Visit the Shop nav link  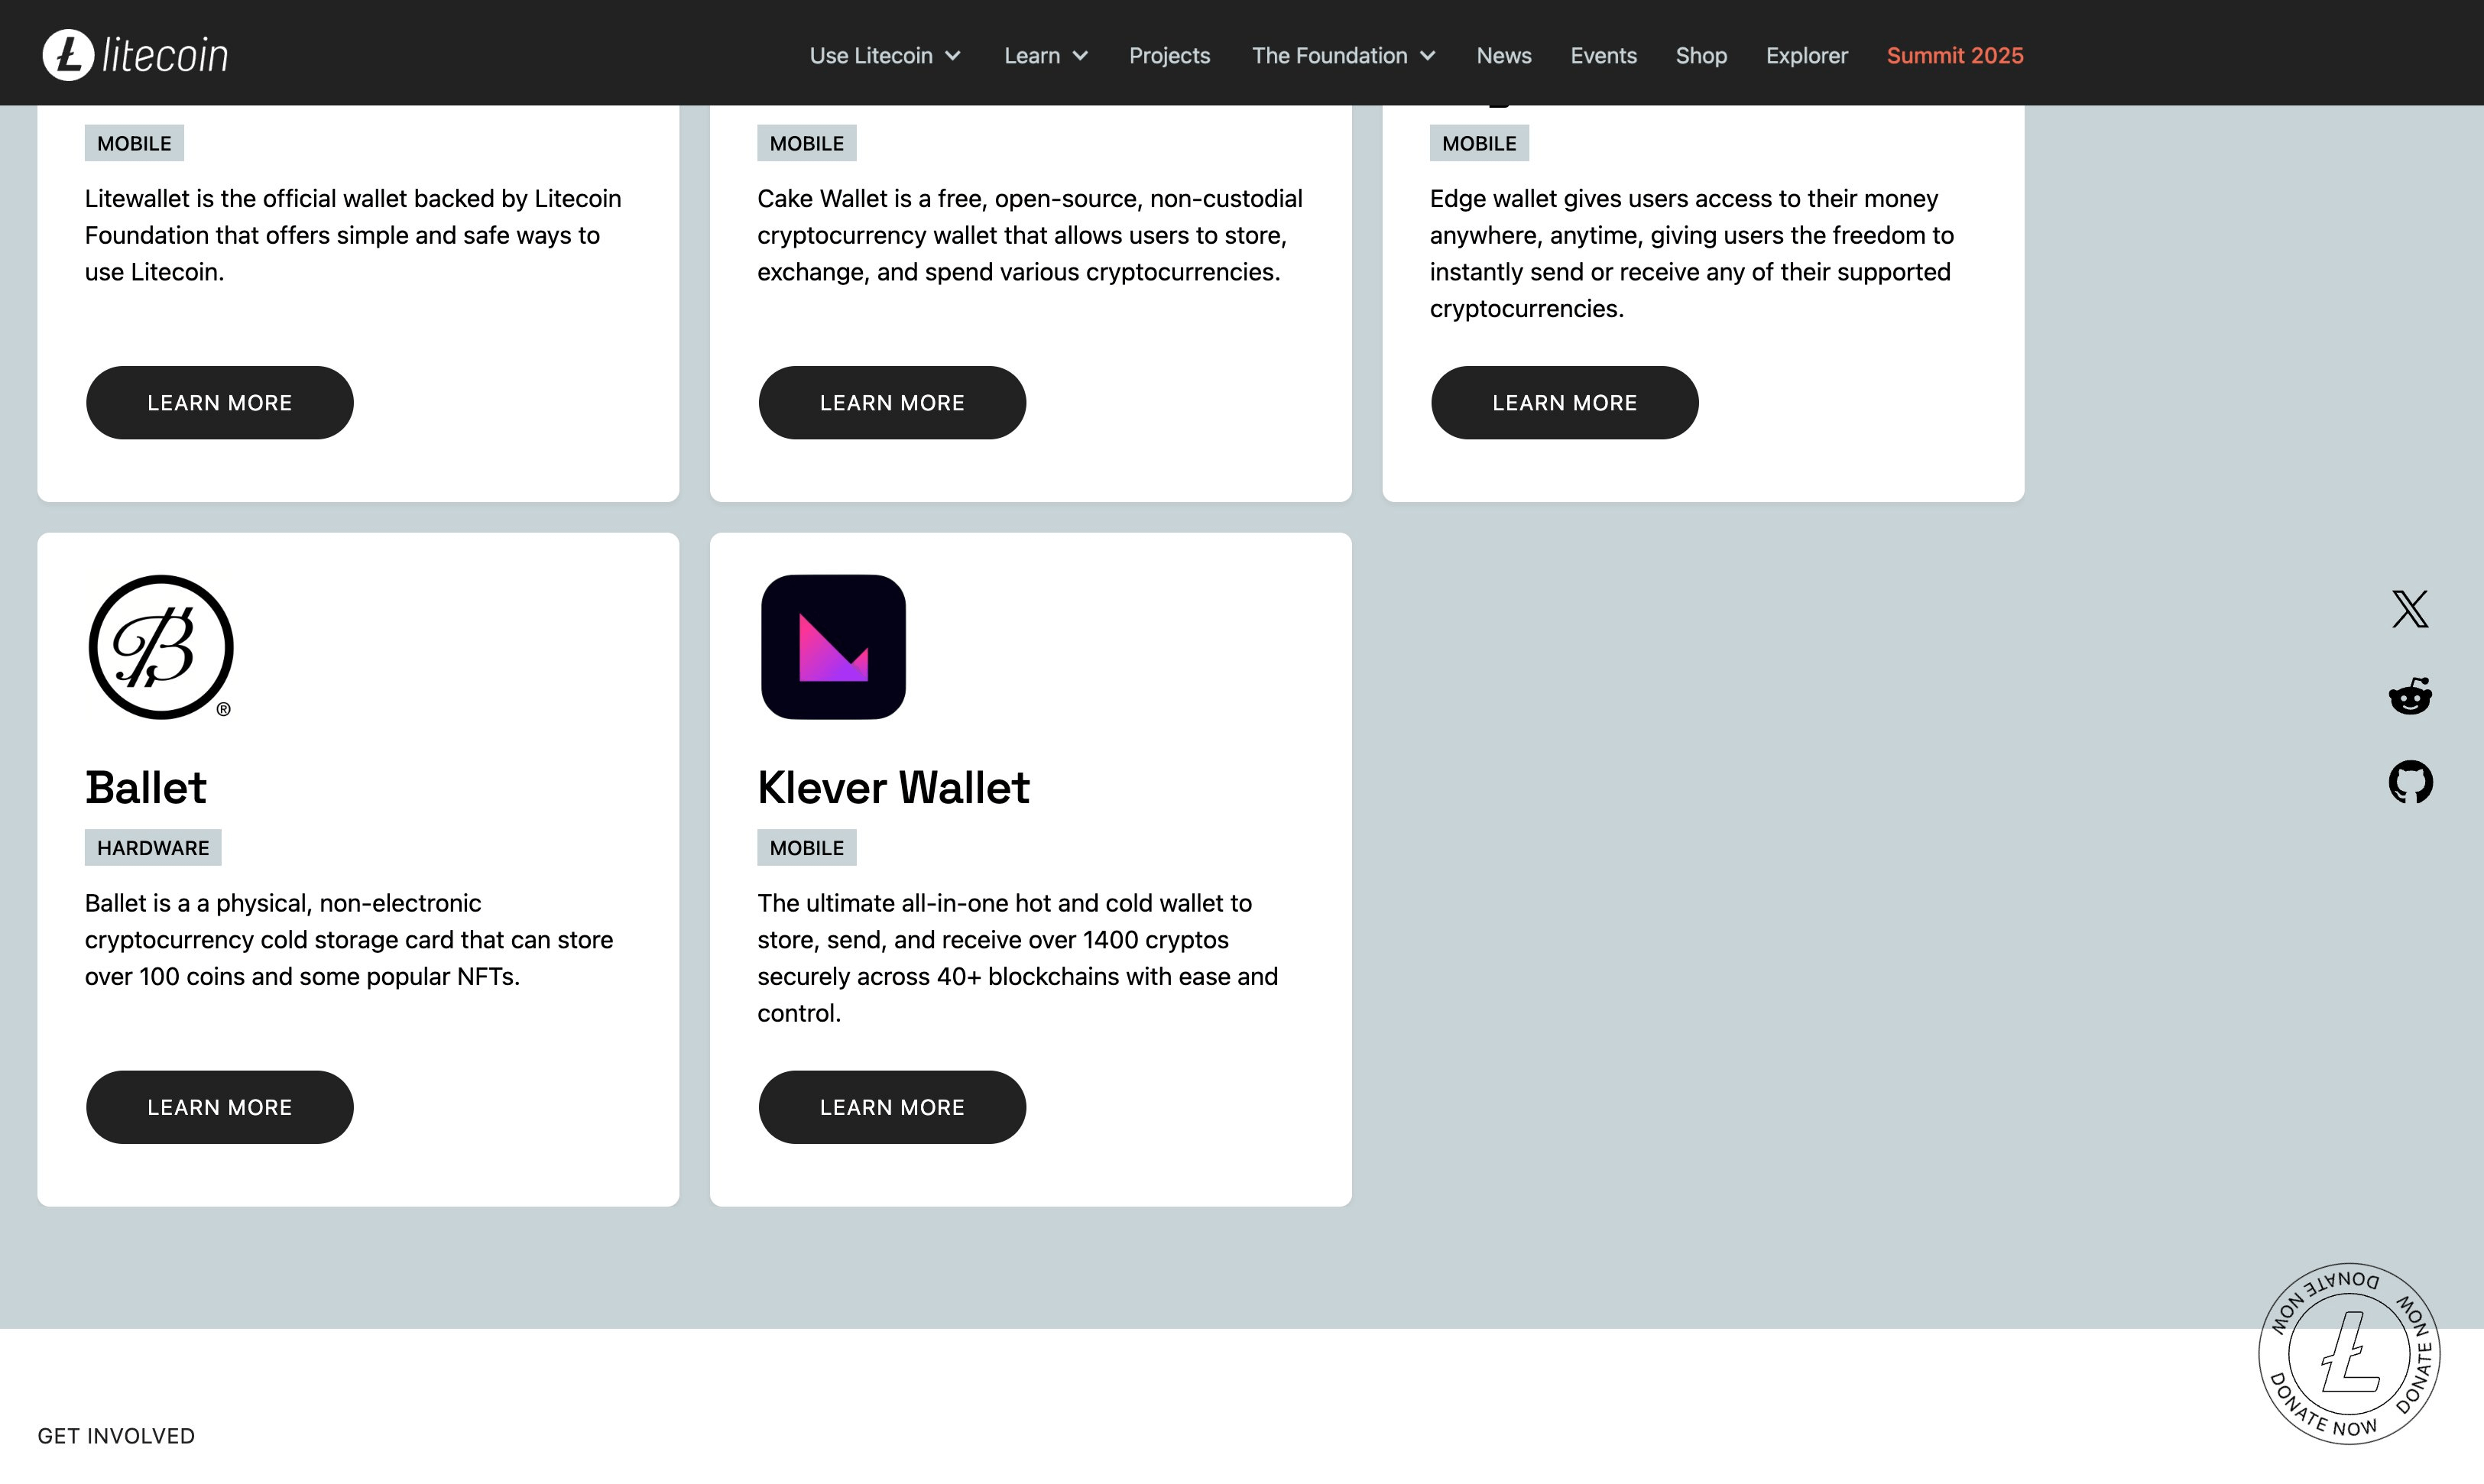1701,56
